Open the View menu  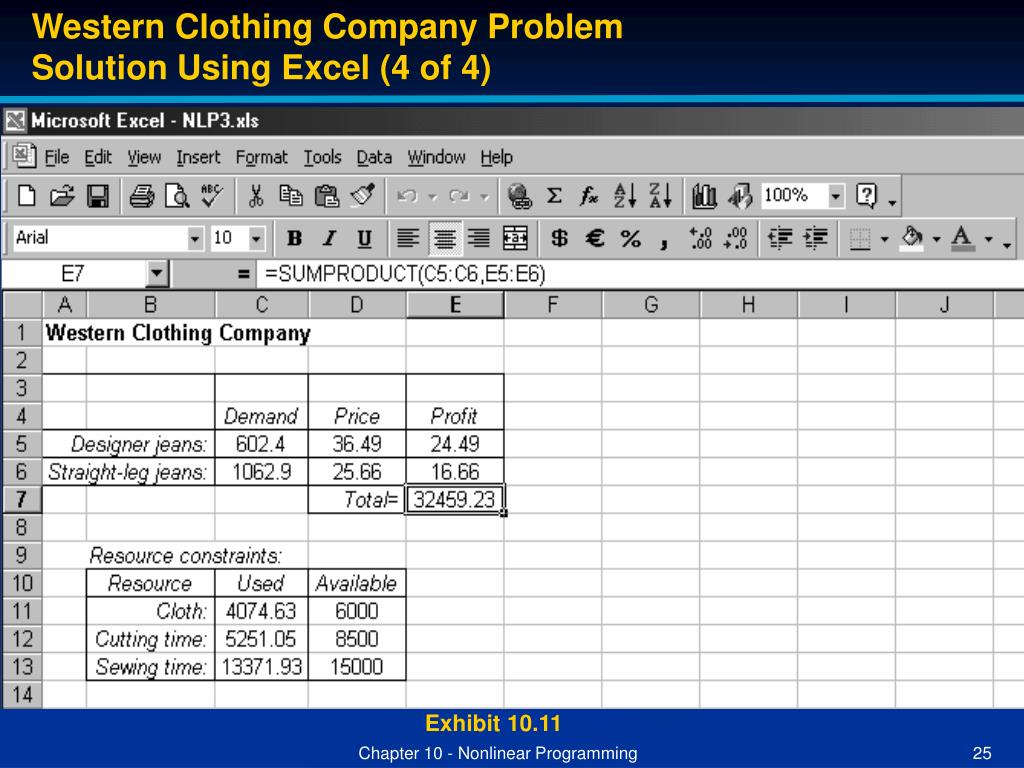point(144,157)
